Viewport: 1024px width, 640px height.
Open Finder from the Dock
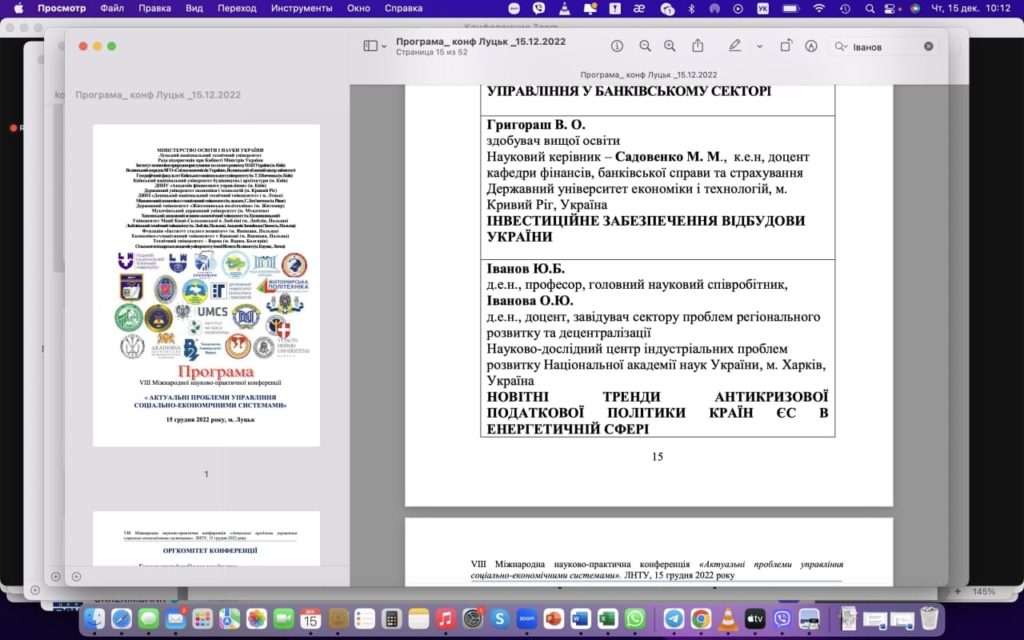click(x=95, y=618)
